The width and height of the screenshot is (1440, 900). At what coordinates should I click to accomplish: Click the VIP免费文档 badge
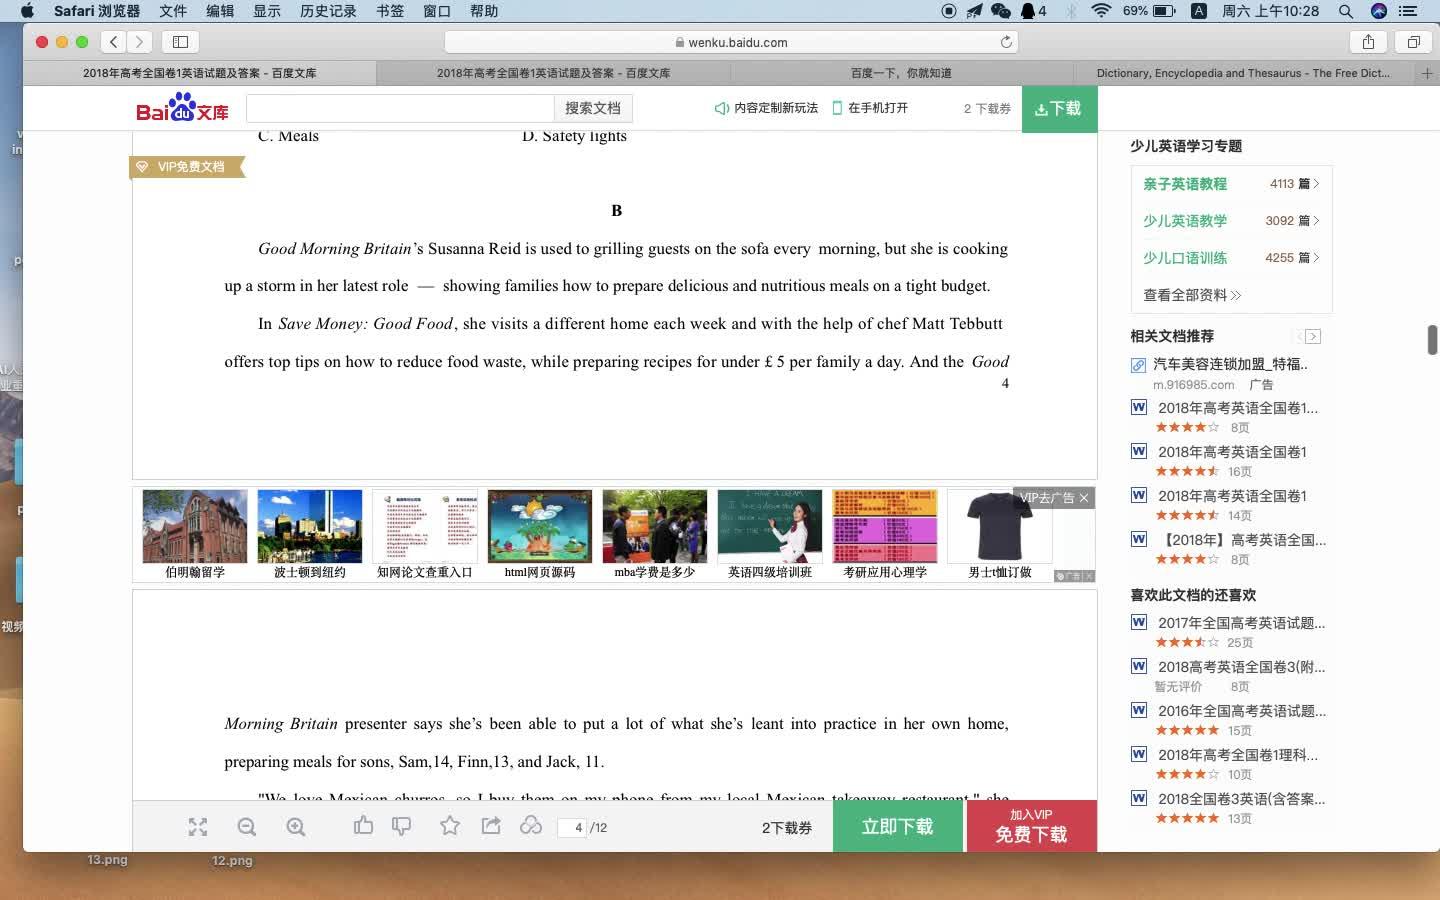click(187, 167)
